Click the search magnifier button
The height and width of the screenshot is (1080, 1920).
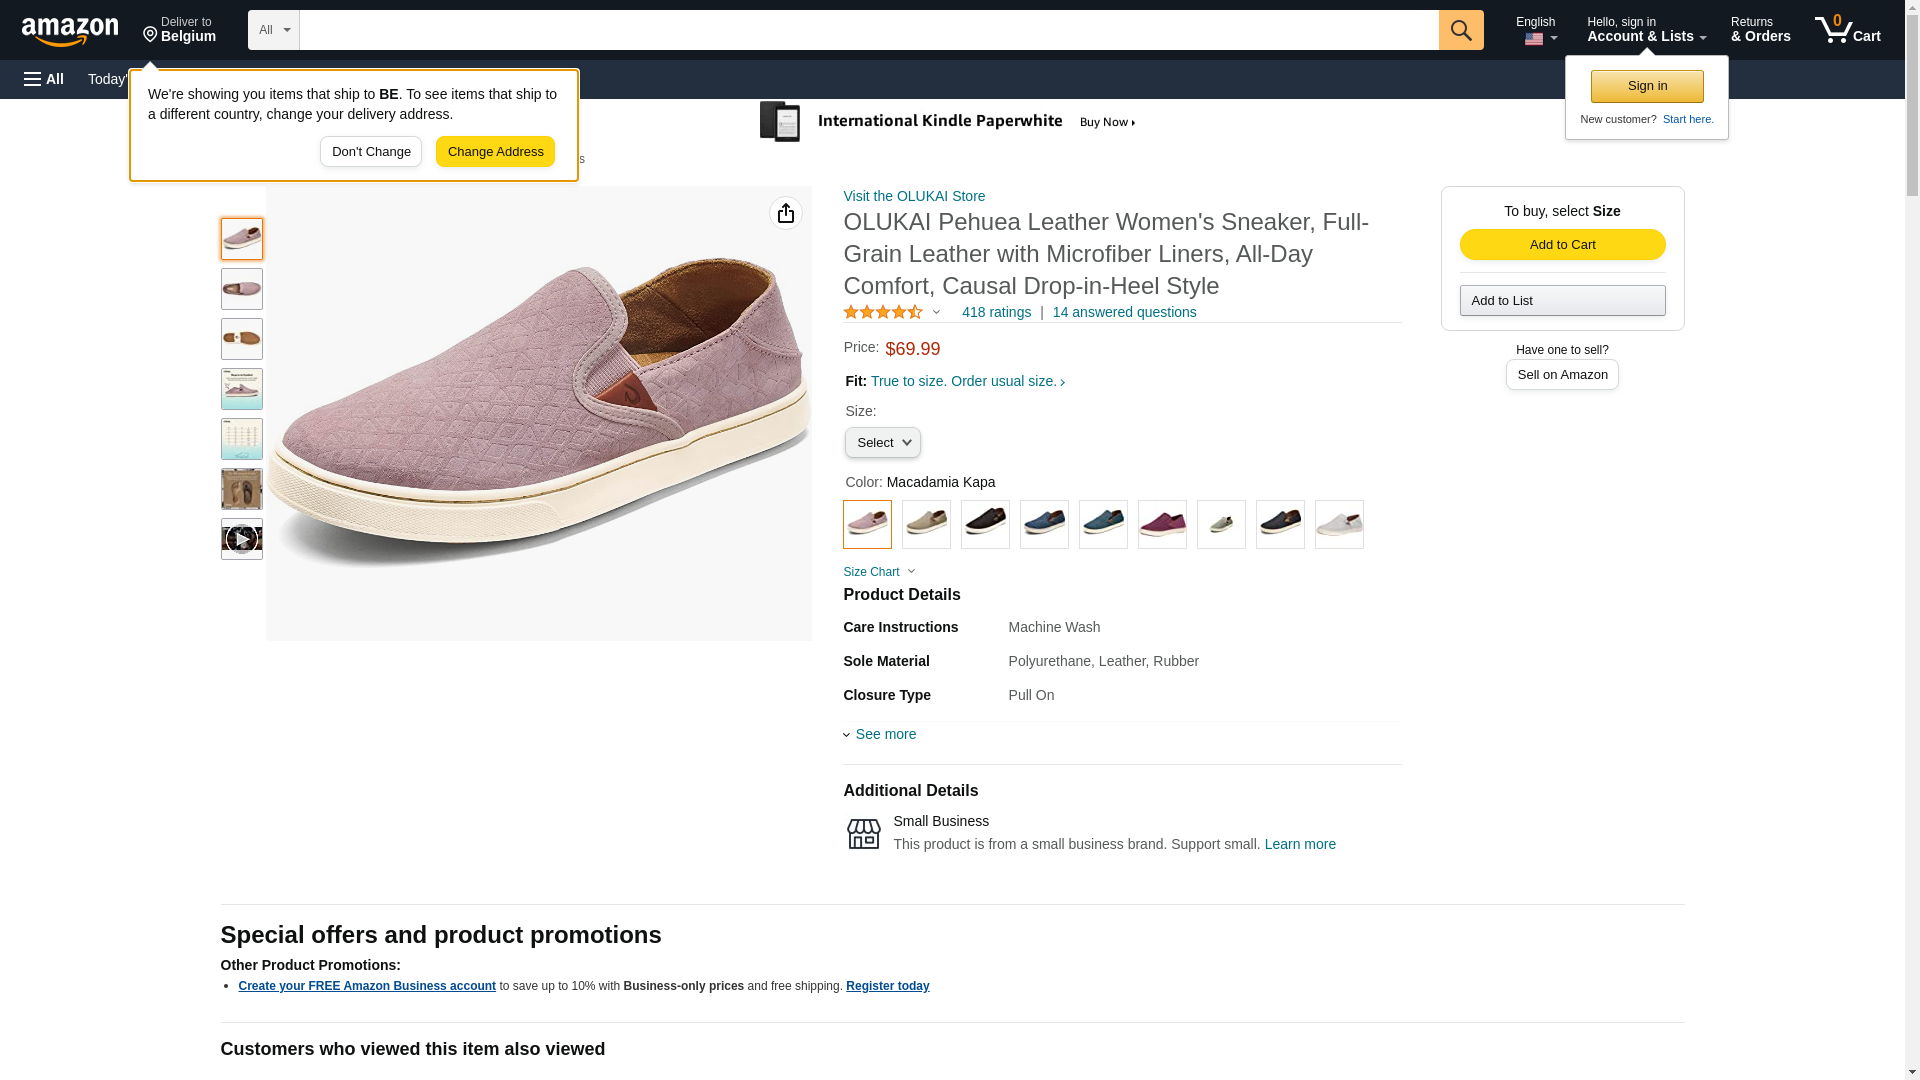point(1460,30)
